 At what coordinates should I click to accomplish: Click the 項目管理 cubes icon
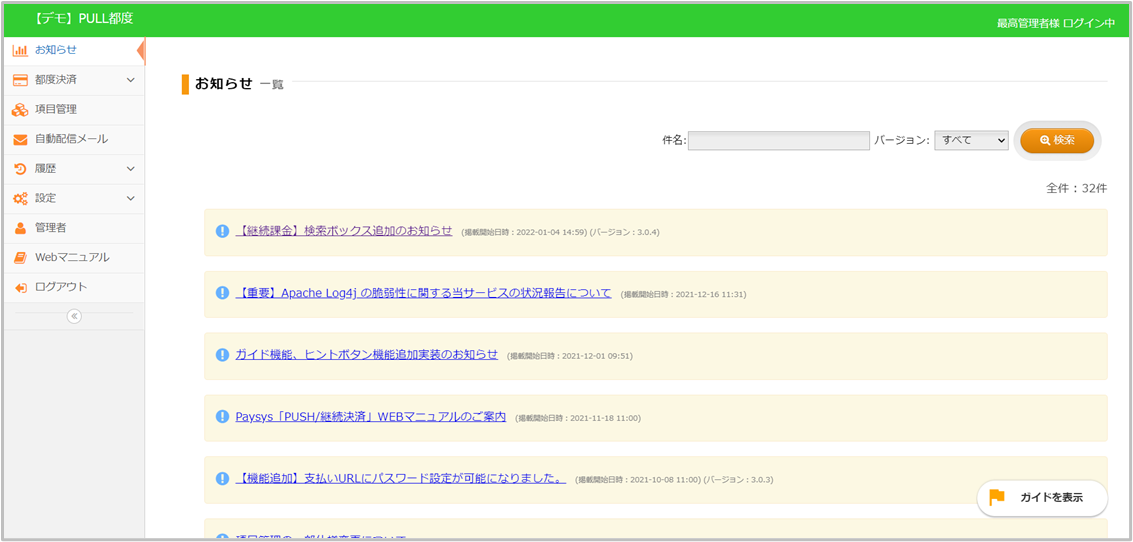tap(20, 110)
